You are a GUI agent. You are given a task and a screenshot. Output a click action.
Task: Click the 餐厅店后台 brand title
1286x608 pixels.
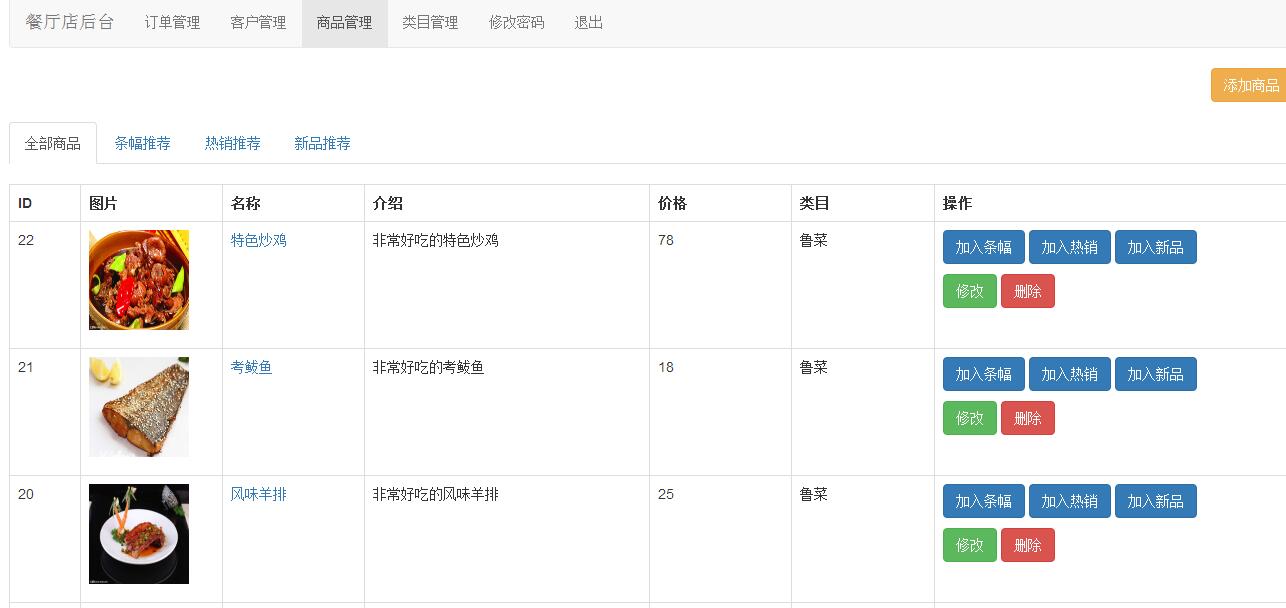point(70,23)
